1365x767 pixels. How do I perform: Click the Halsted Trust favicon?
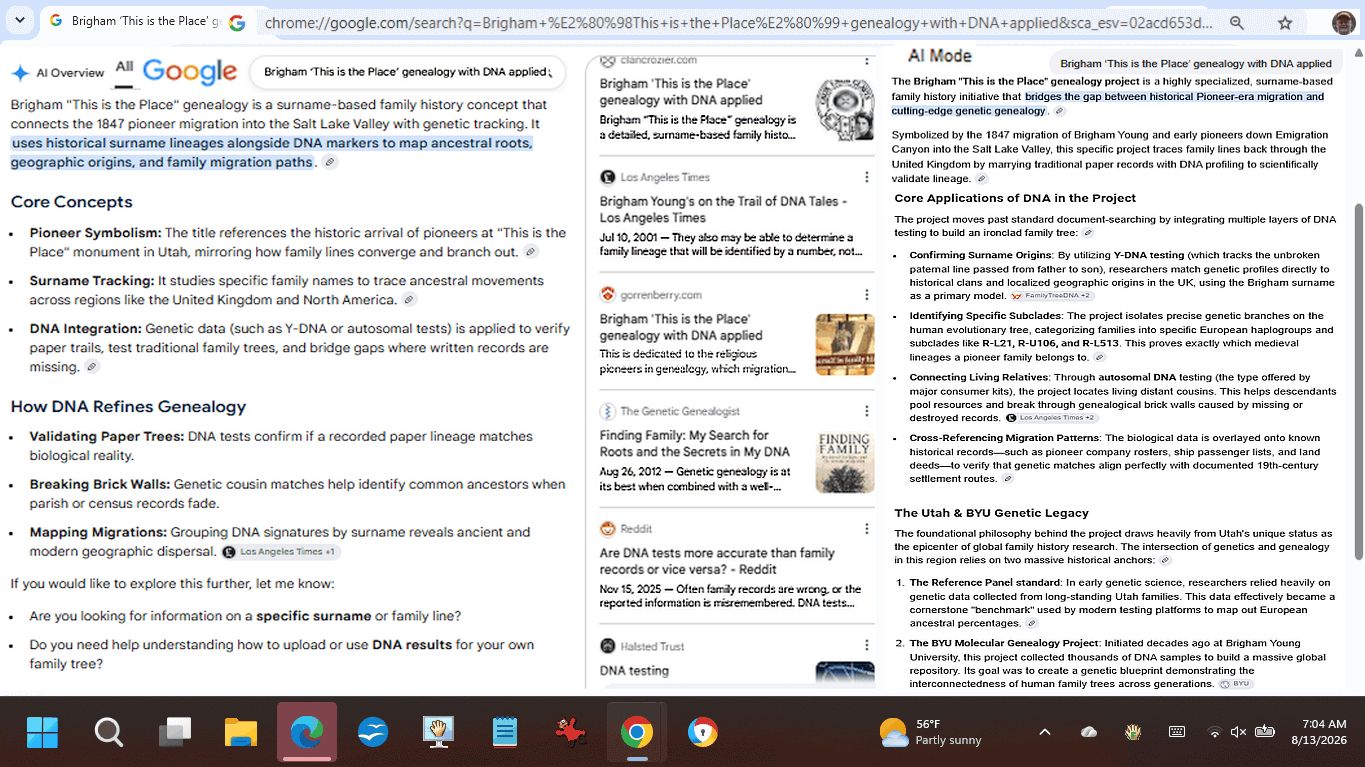[608, 646]
